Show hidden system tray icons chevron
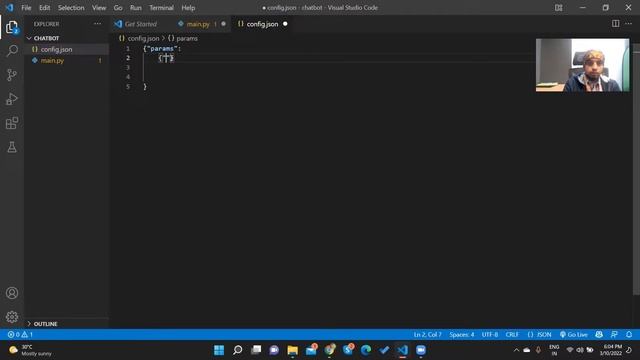The width and height of the screenshot is (640, 360). point(516,350)
